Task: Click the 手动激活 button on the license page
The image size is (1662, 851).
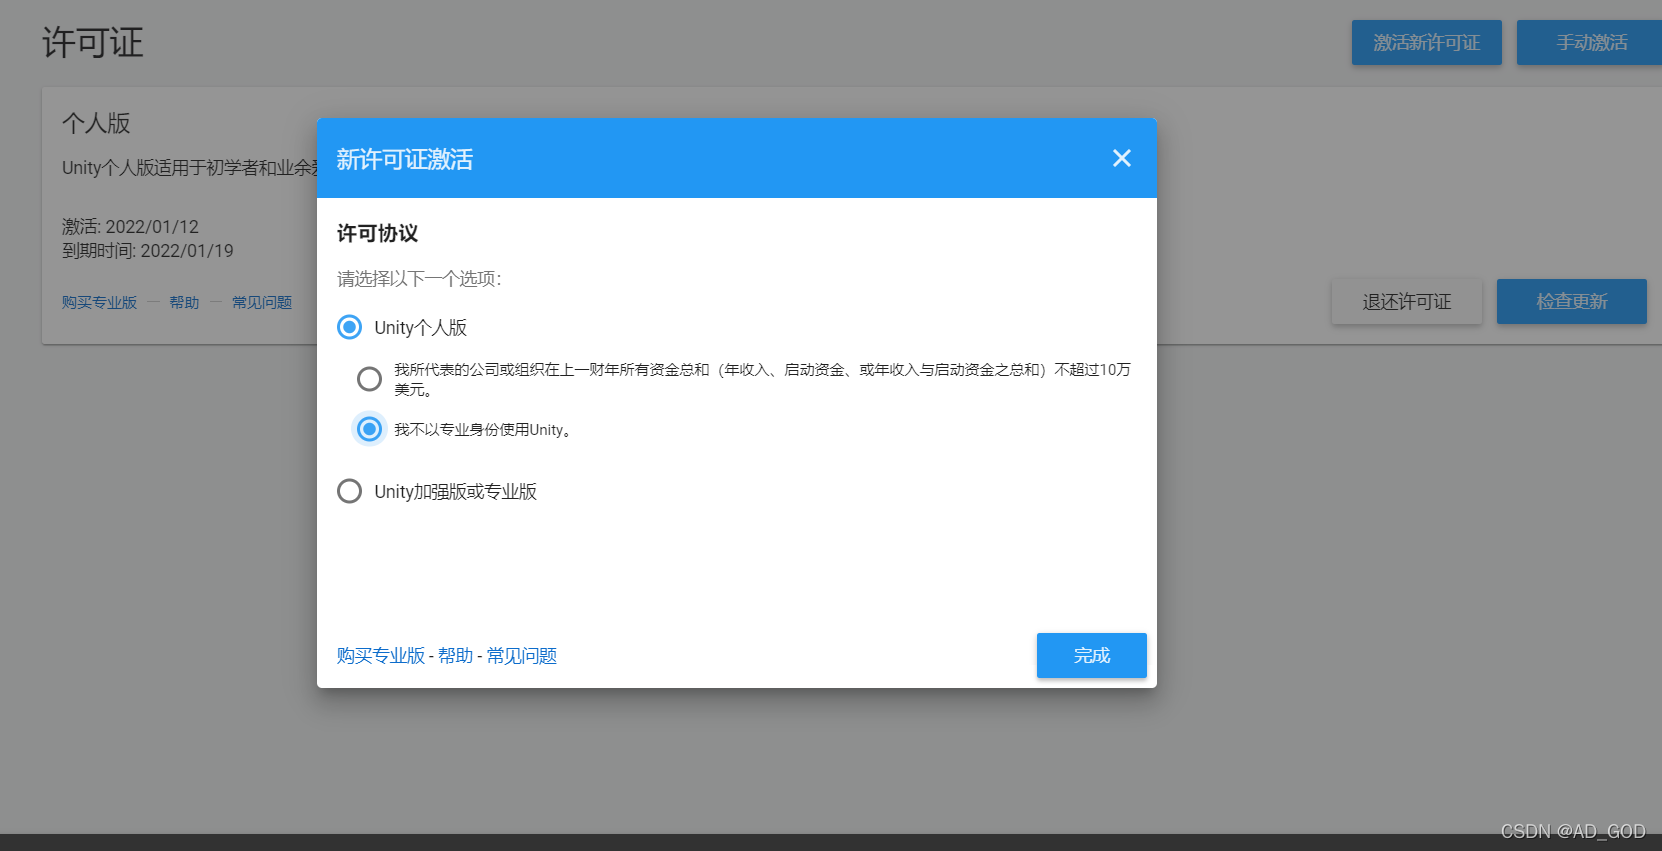Action: coord(1590,43)
